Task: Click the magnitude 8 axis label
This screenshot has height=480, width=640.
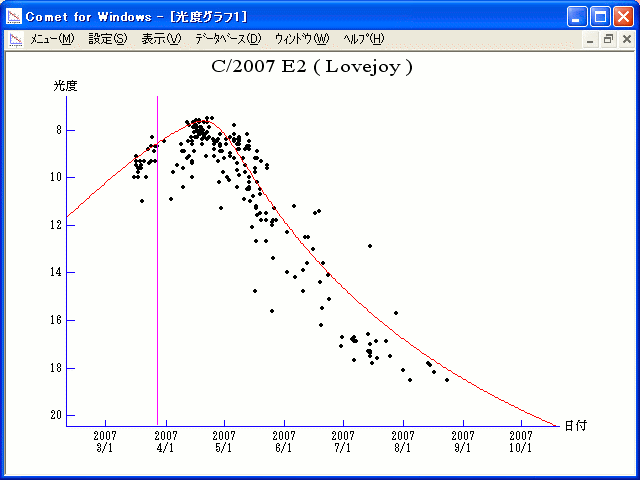Action: [x=59, y=130]
